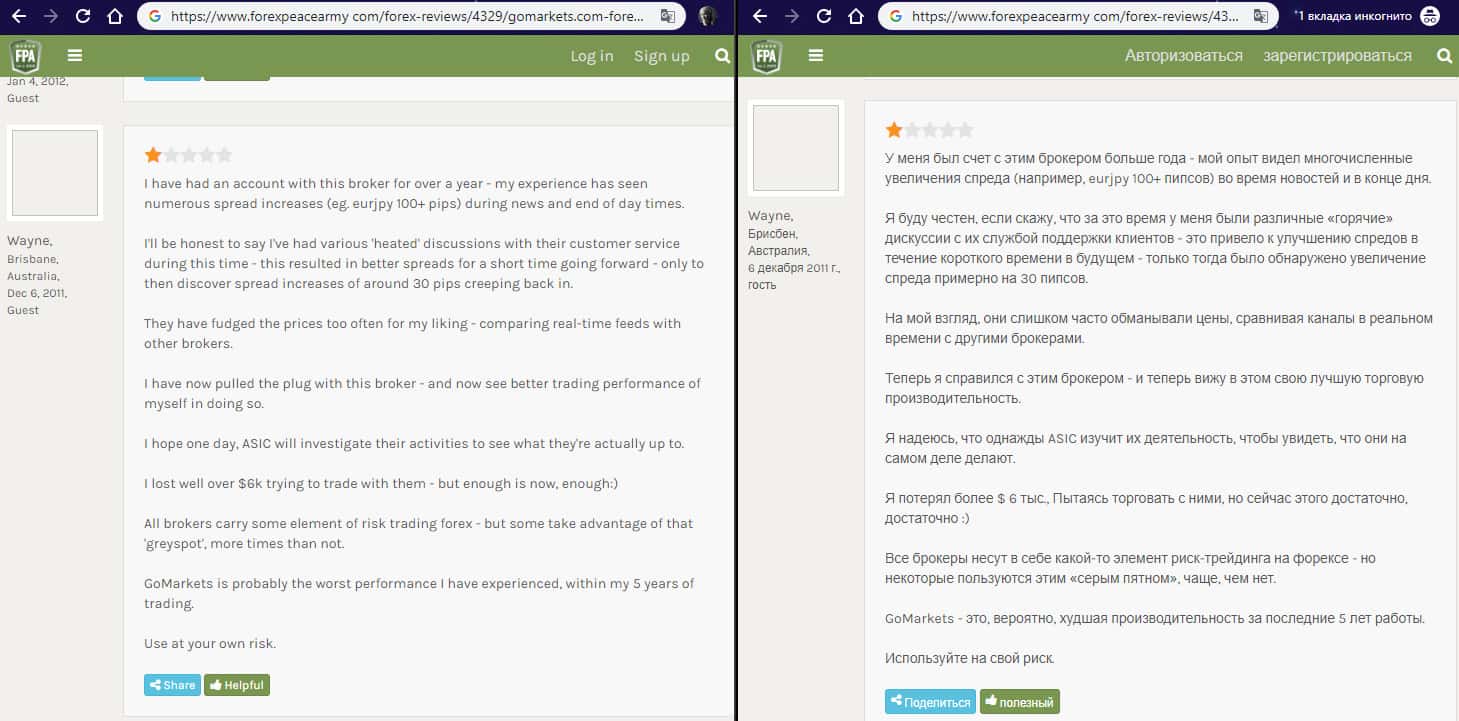The image size is (1459, 721).
Task: Click forward arrow in the English browser window
Action: [51, 16]
